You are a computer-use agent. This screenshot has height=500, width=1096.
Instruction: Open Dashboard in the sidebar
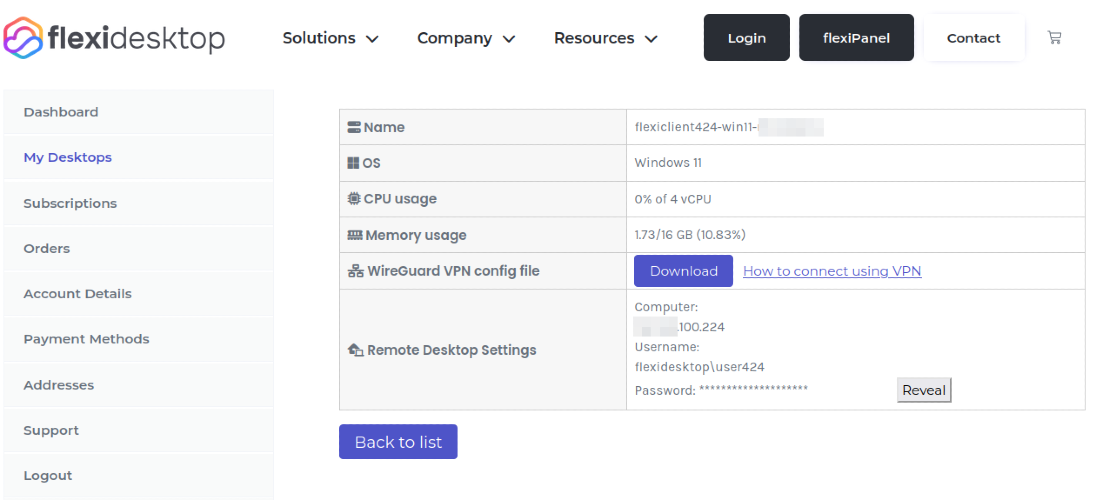61,112
